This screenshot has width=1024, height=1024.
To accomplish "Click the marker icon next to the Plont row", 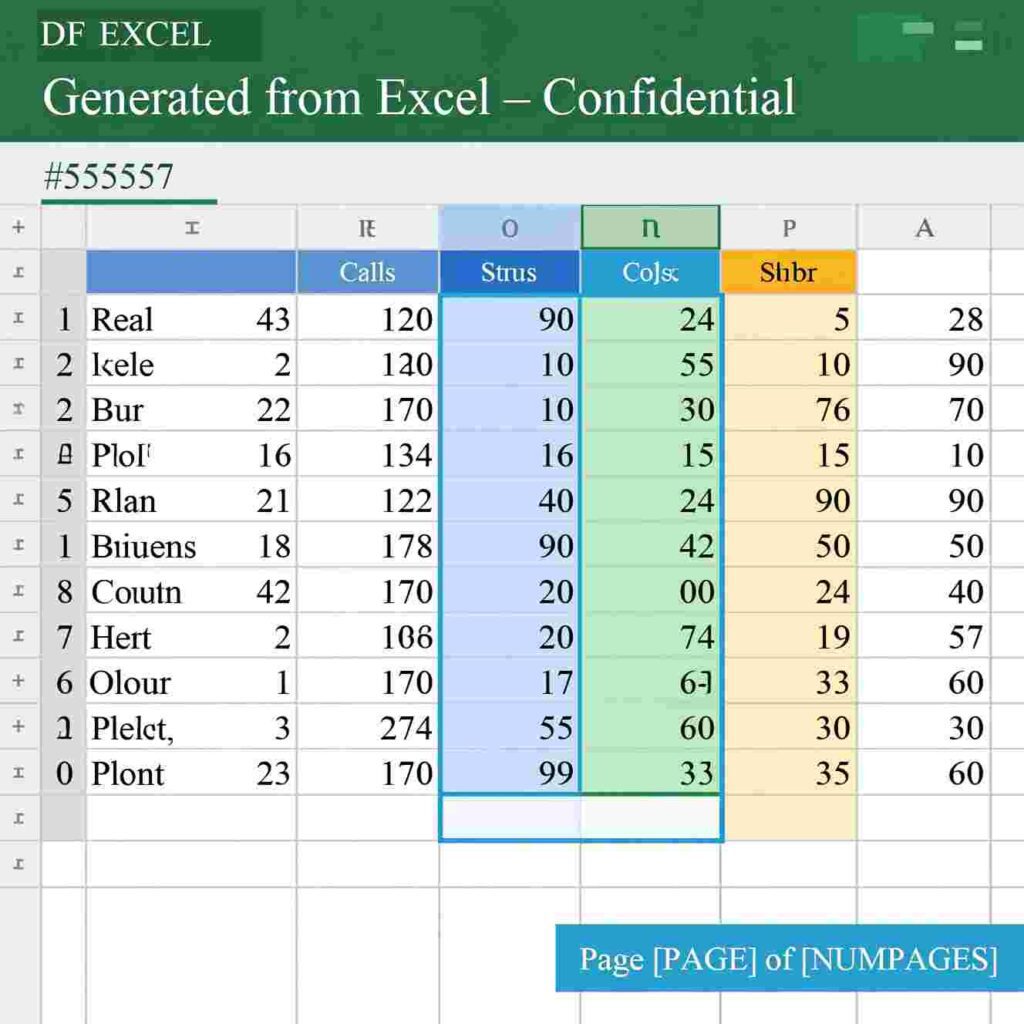I will [20, 774].
